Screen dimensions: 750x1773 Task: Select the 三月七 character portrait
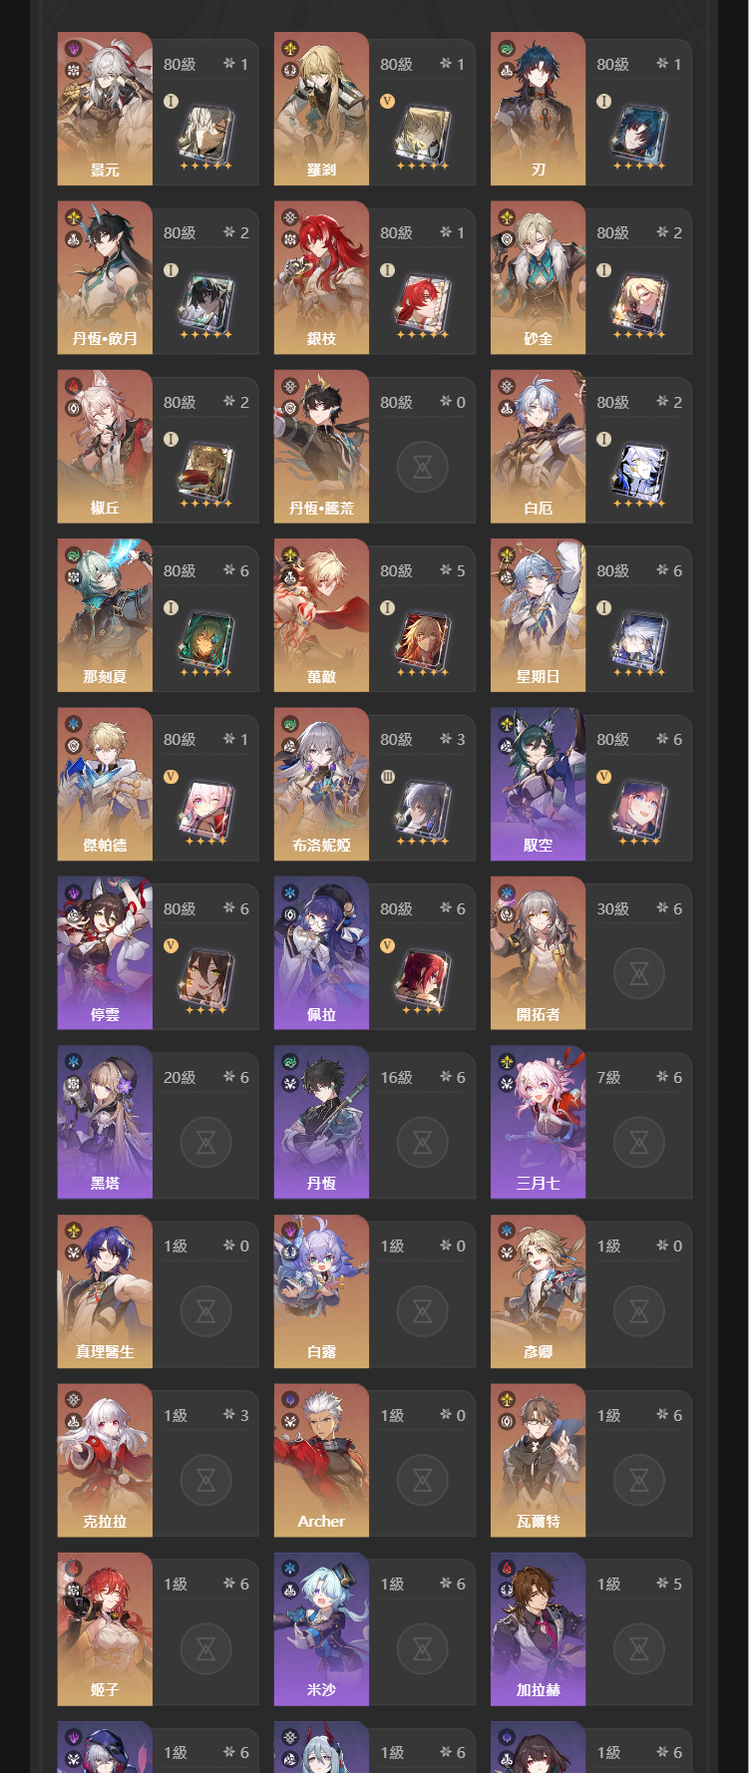coord(538,1122)
